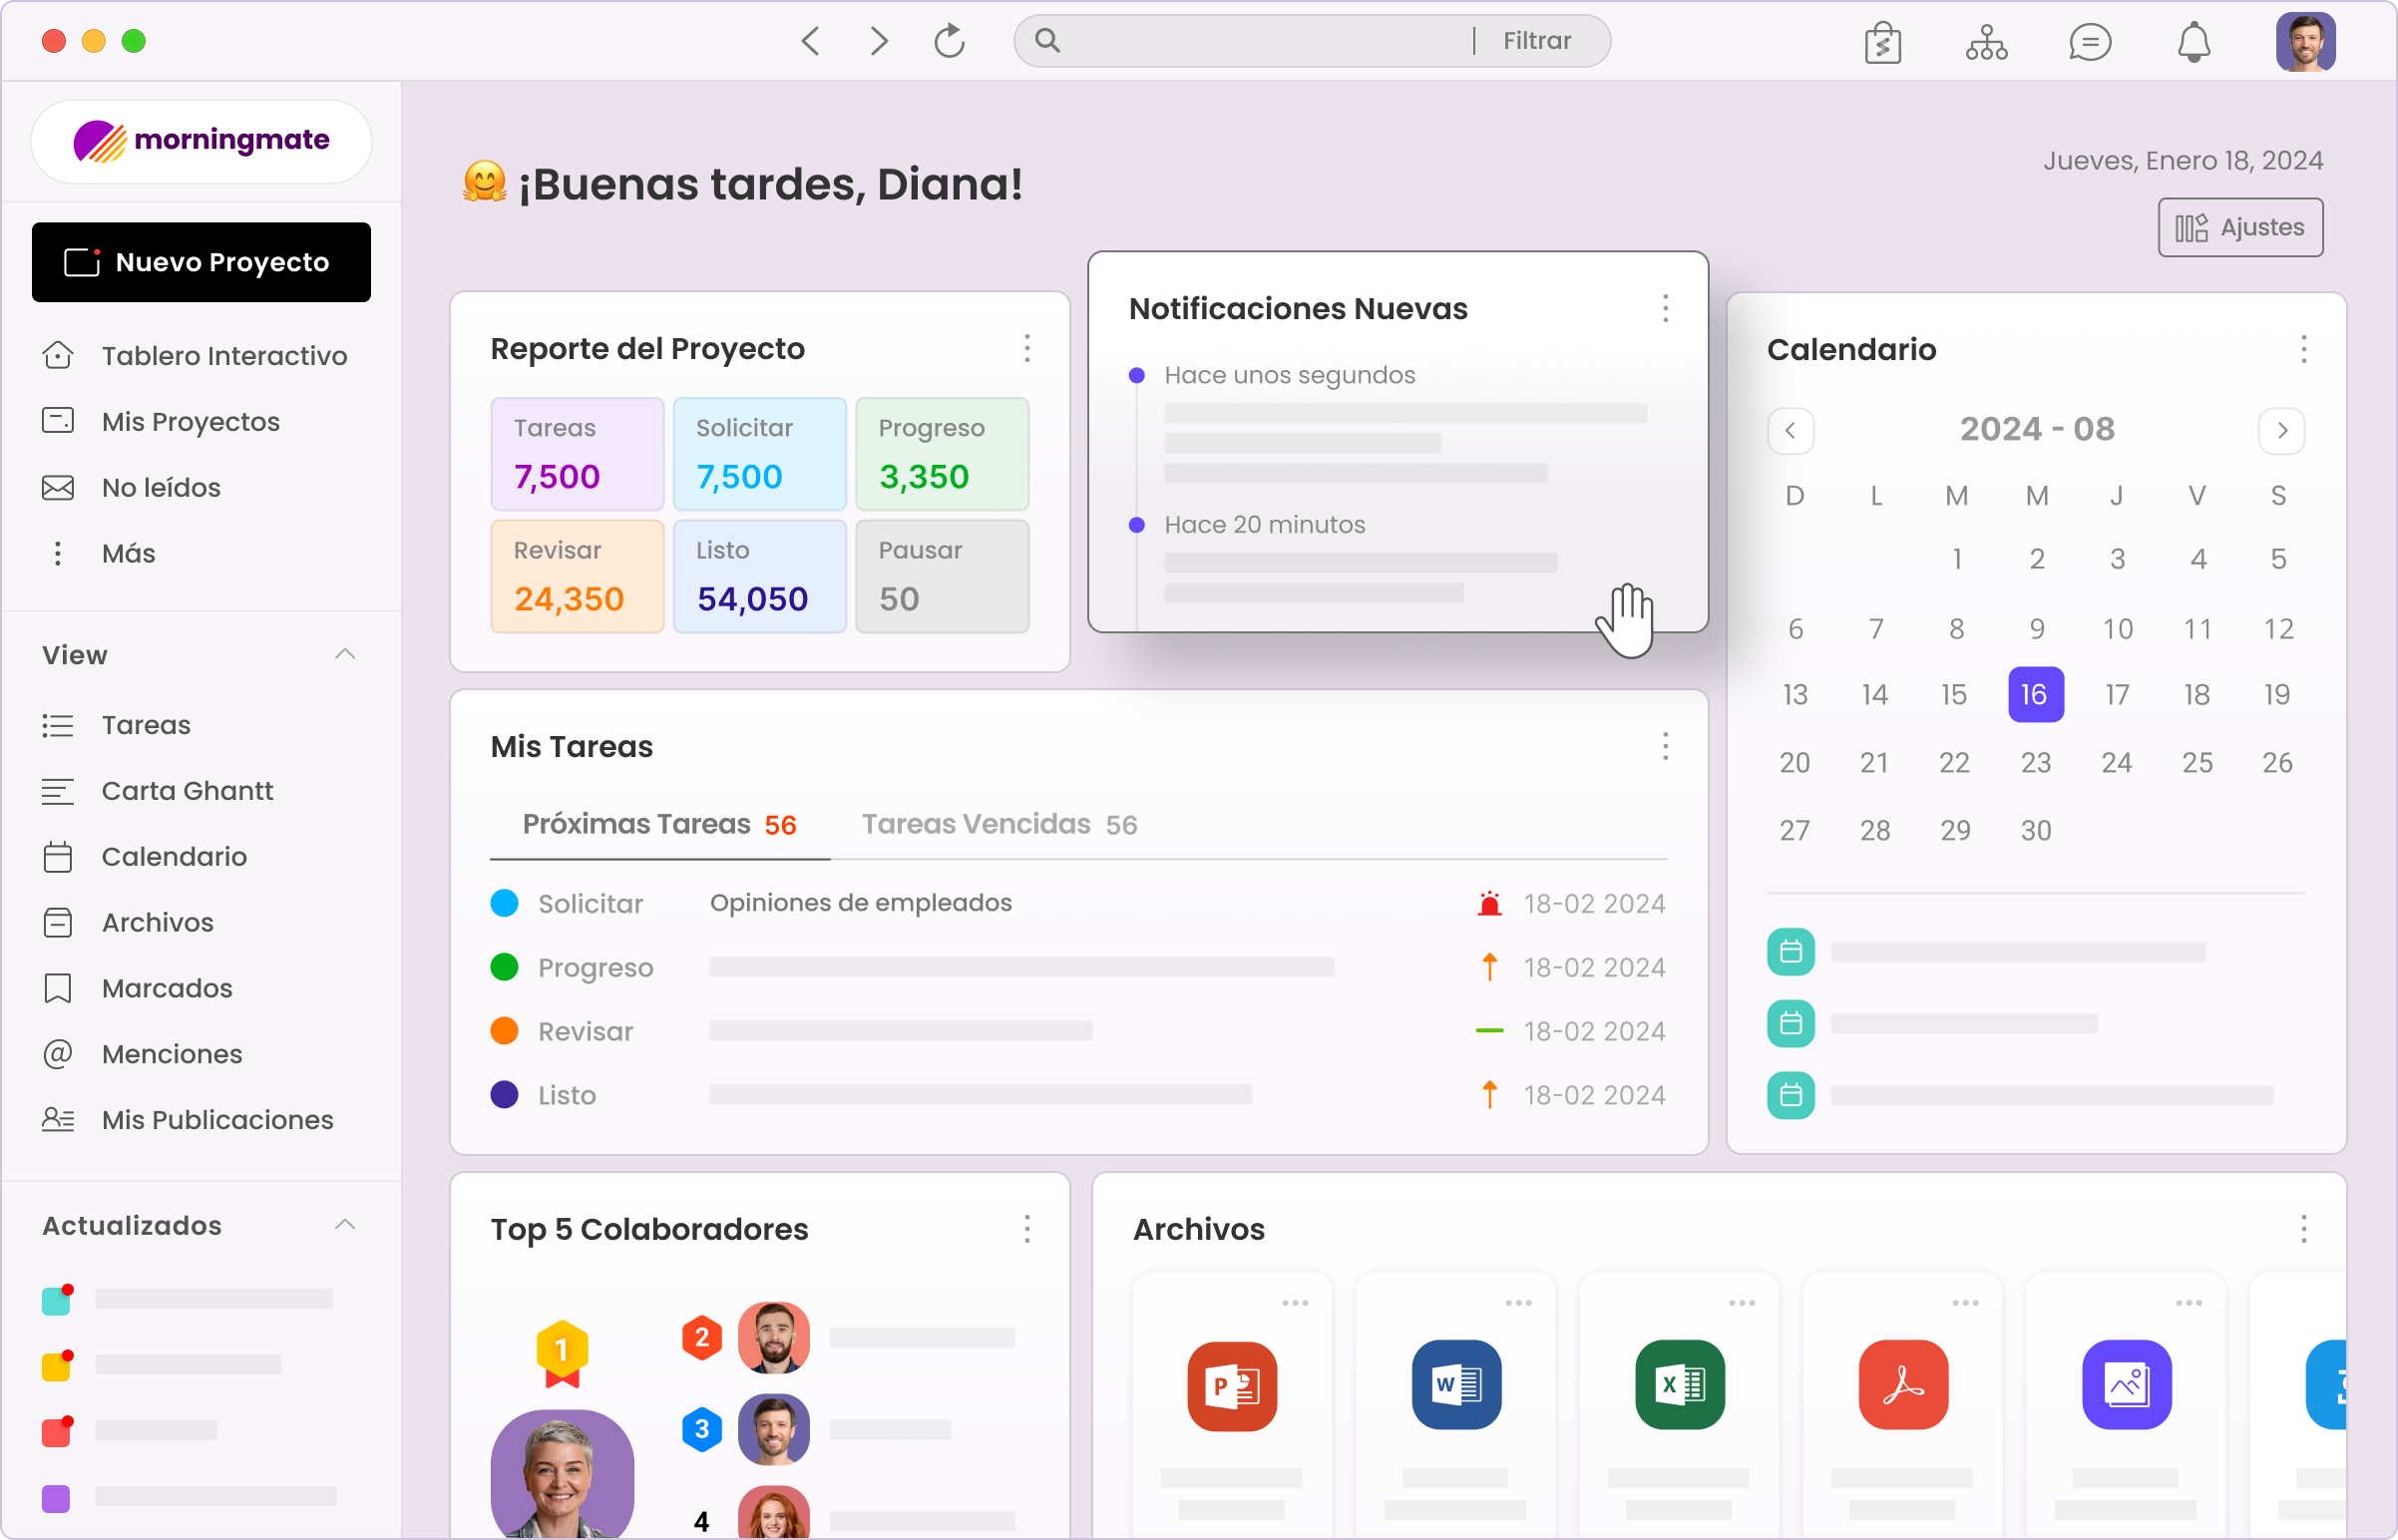
Task: Reload page with the refresh icon
Action: point(949,41)
